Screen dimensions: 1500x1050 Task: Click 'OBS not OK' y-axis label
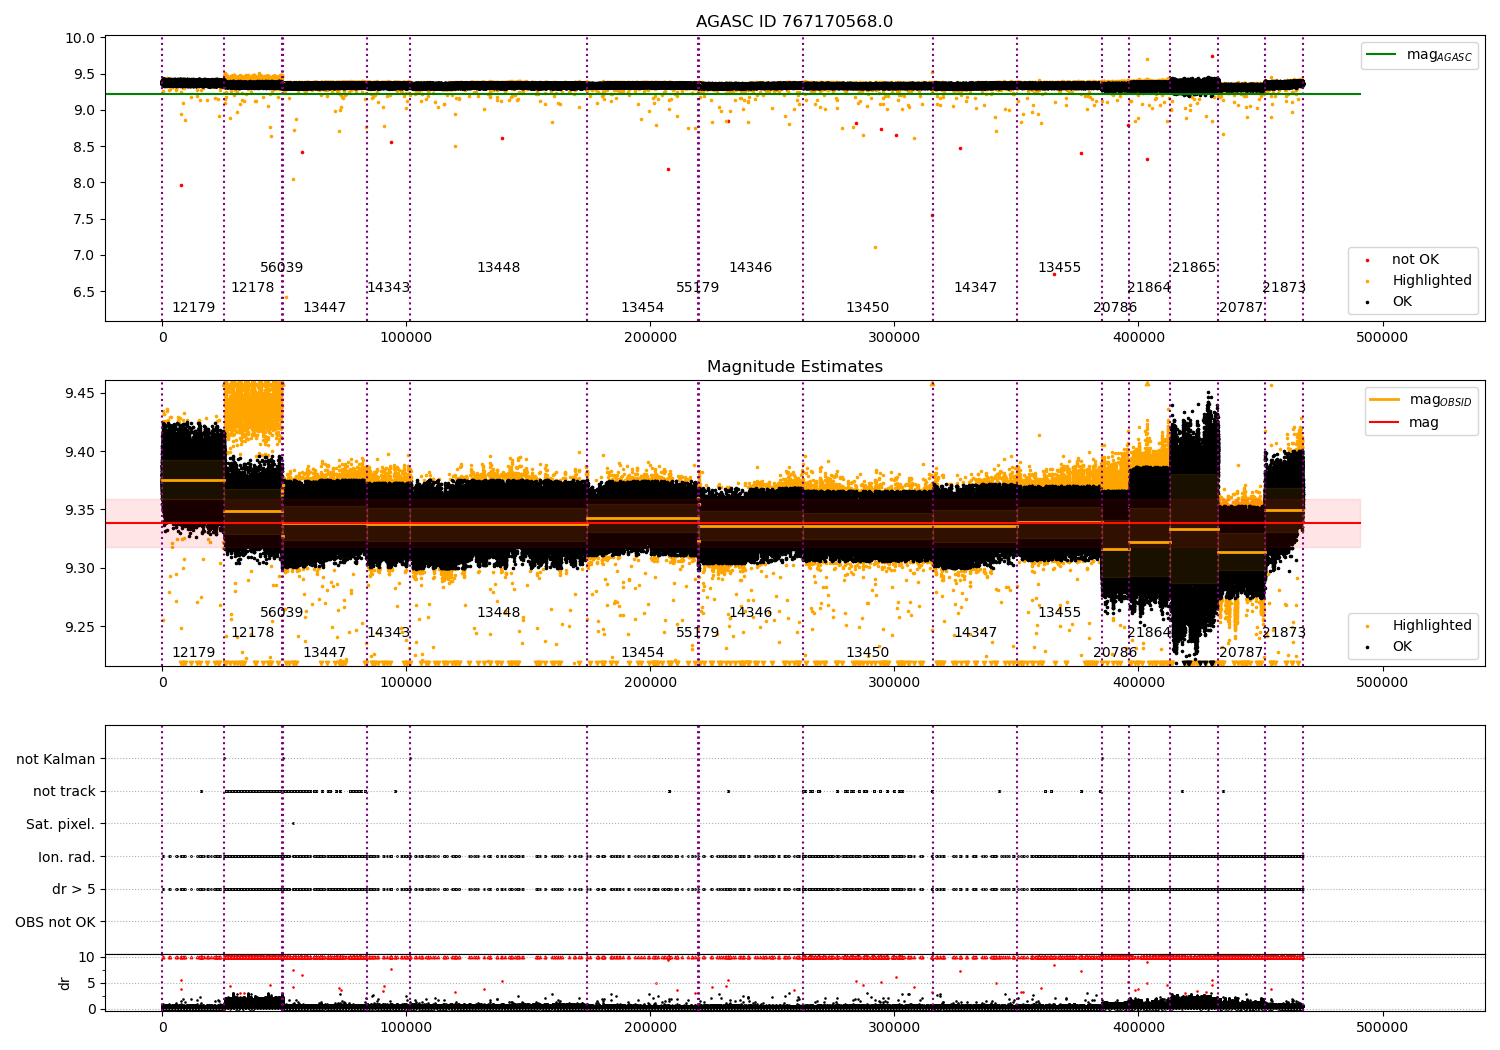[55, 922]
